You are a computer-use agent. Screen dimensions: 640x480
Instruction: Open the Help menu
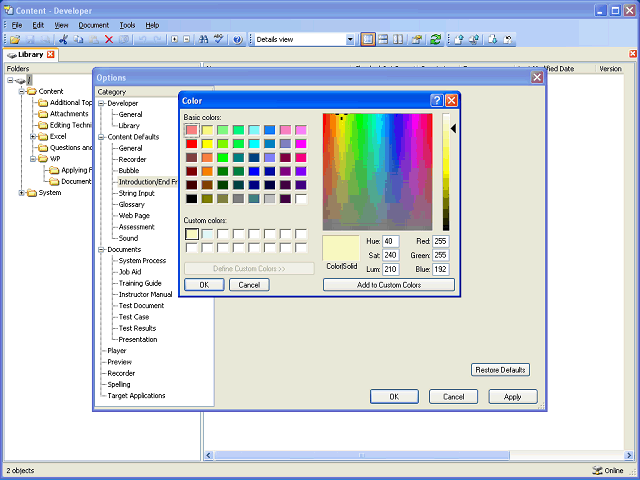click(x=152, y=25)
